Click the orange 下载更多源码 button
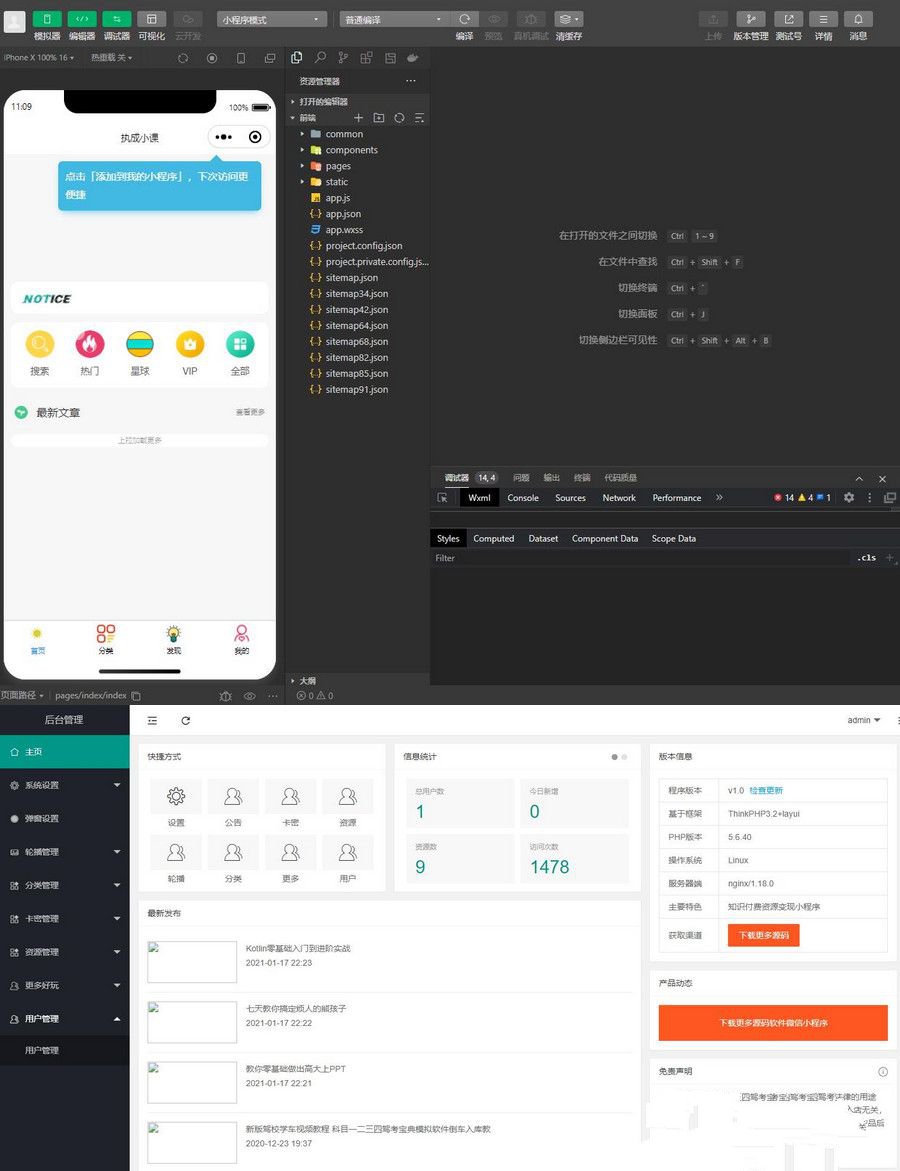Viewport: 900px width, 1171px height. point(763,935)
